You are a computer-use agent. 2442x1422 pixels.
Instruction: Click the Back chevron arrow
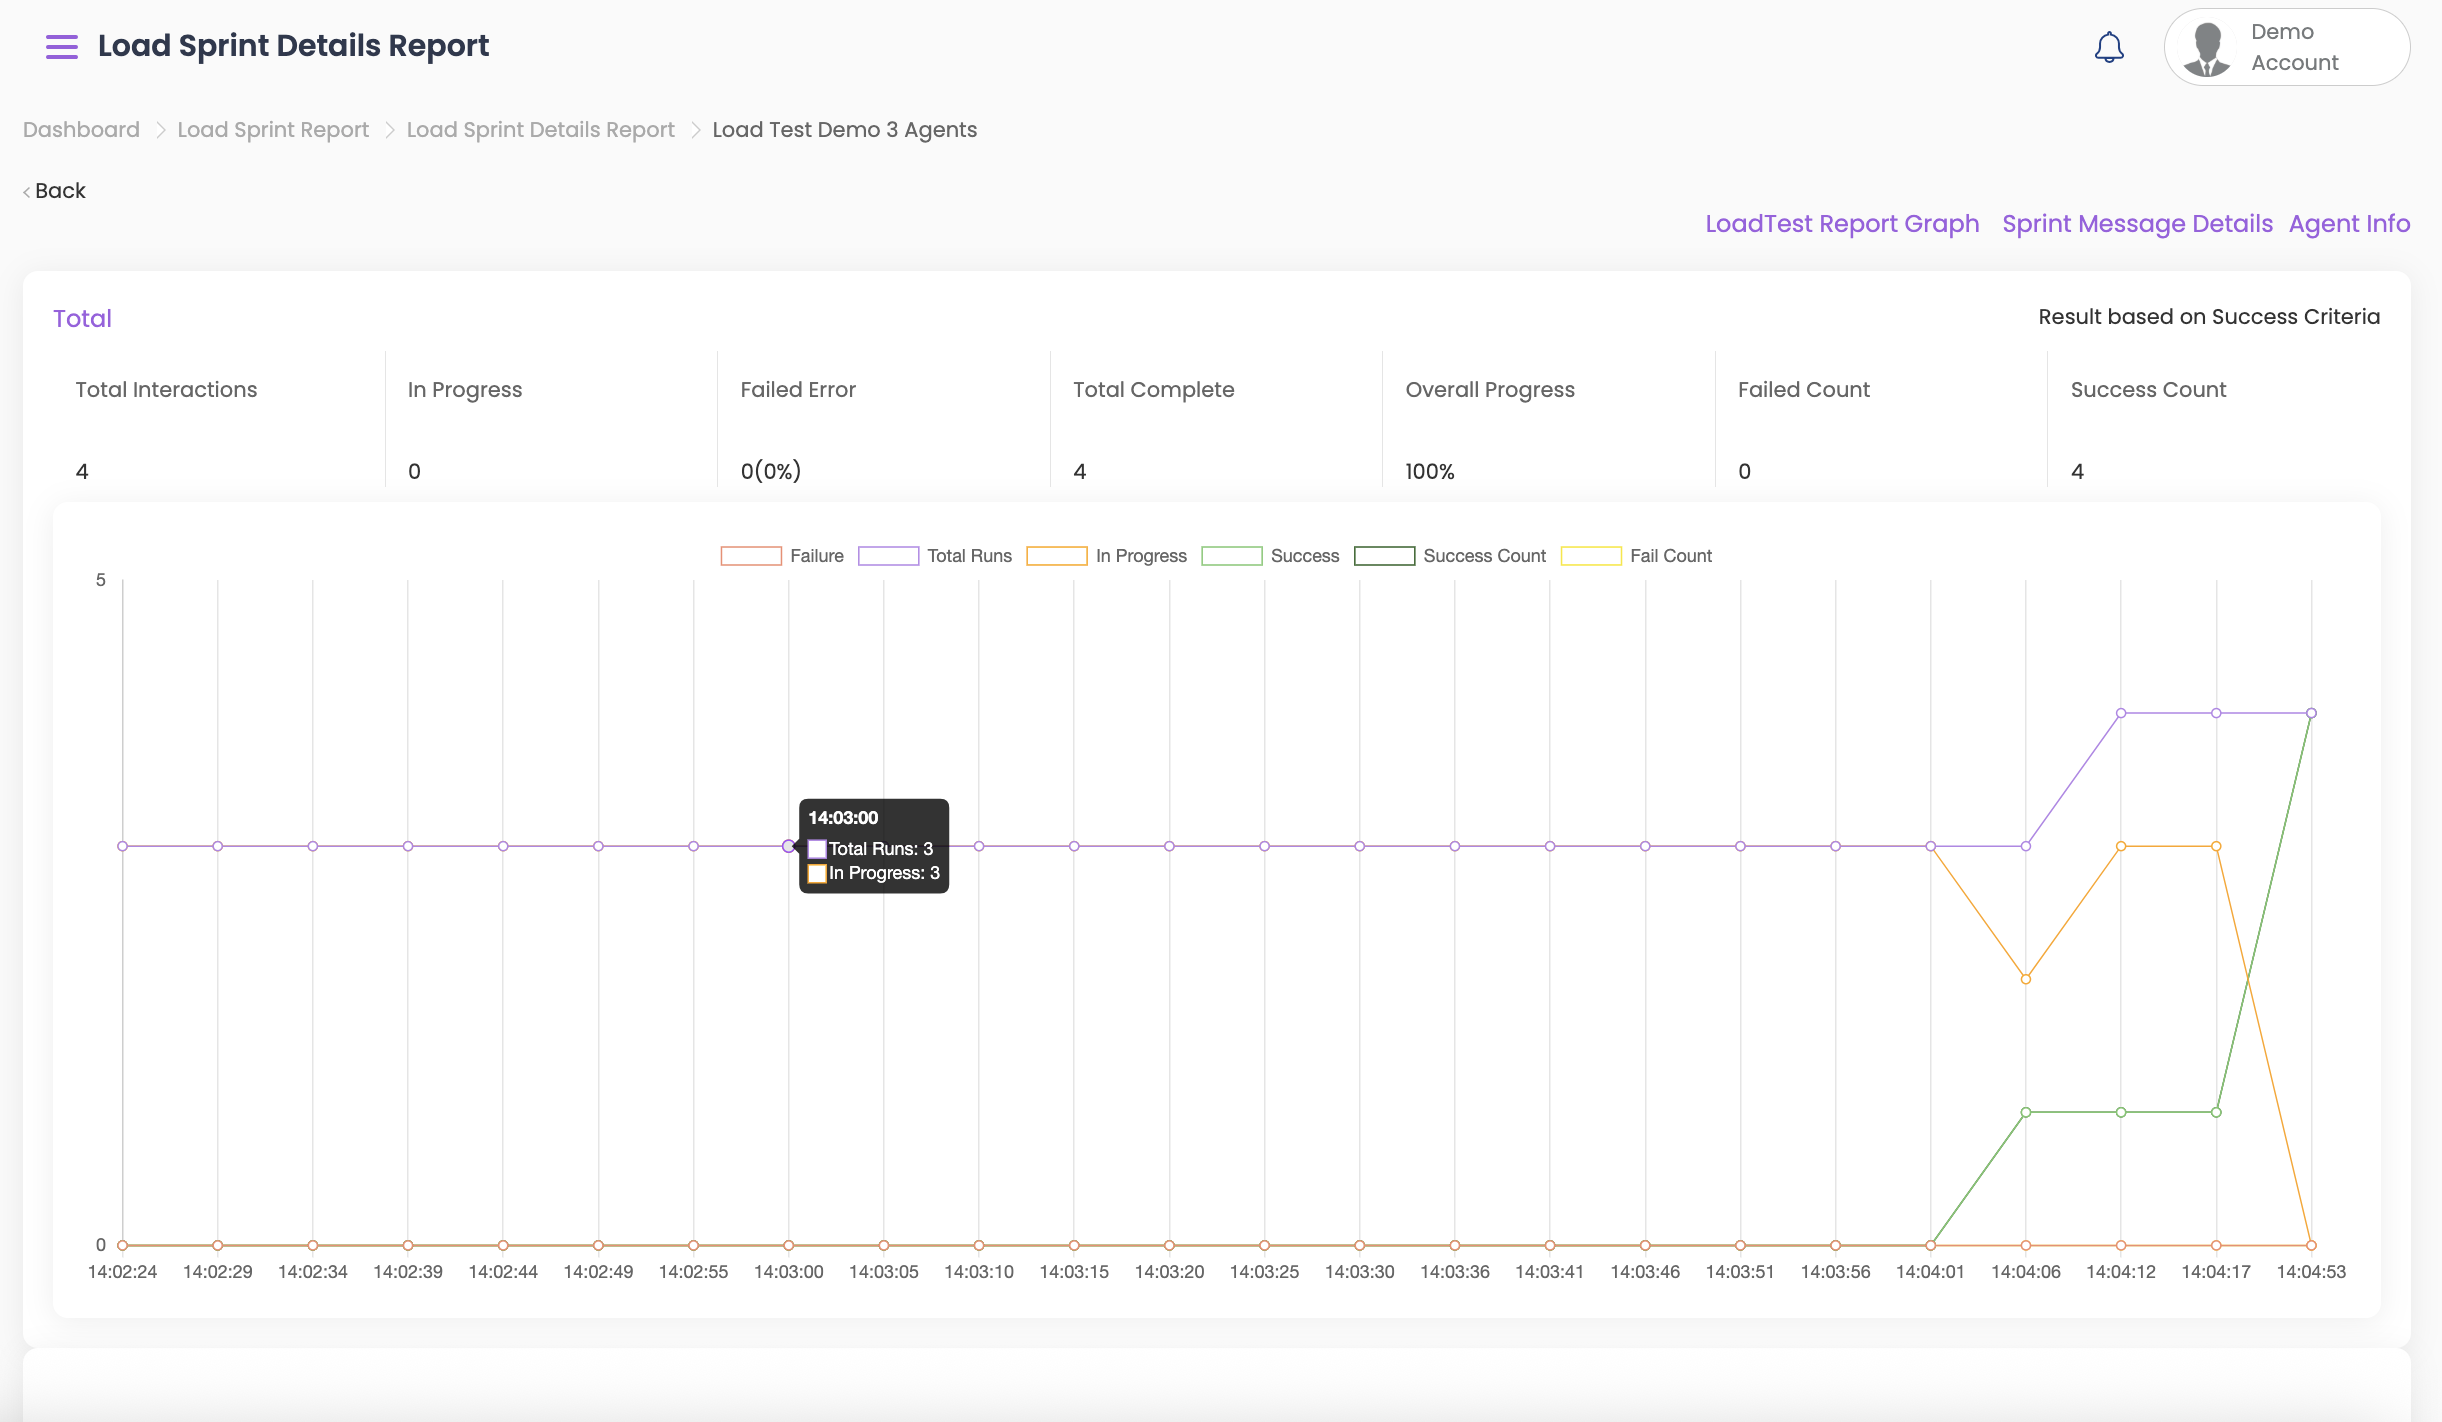[27, 192]
